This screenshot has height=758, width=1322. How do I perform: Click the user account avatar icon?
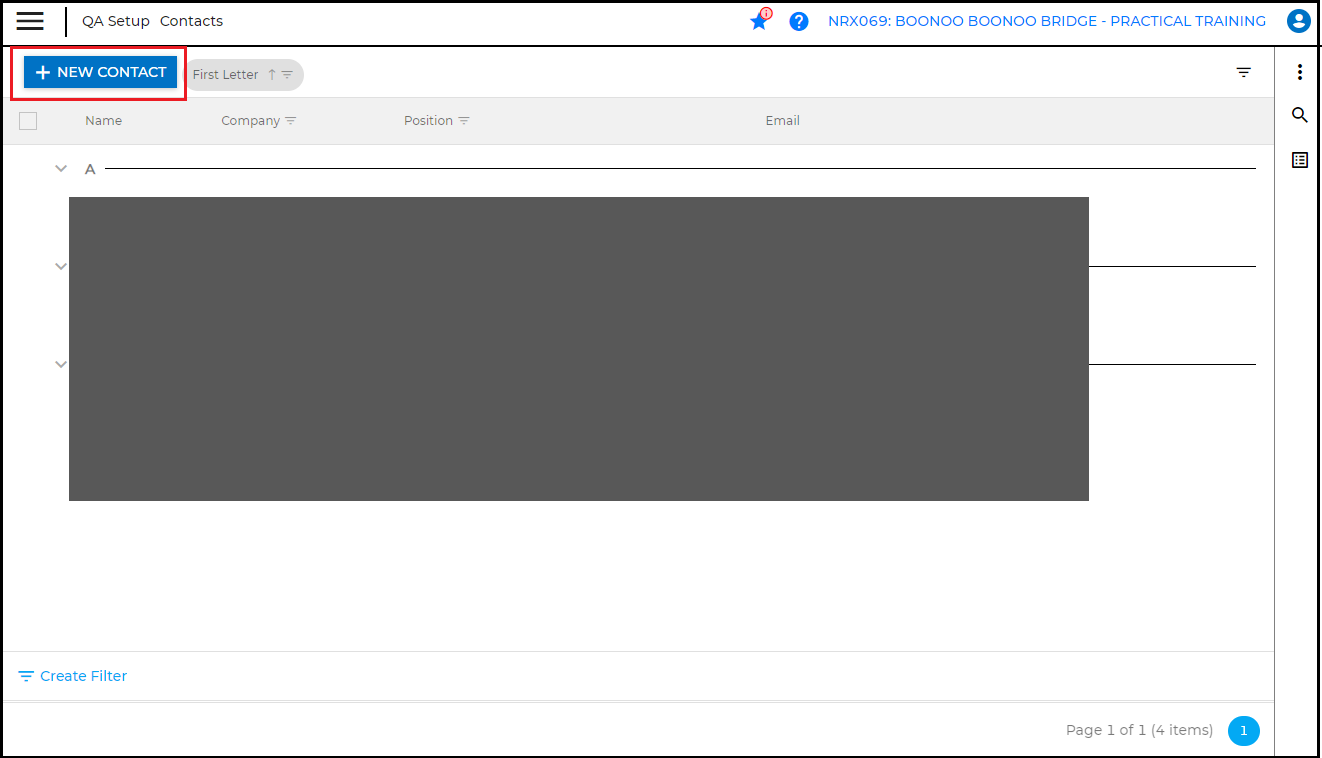[1298, 20]
